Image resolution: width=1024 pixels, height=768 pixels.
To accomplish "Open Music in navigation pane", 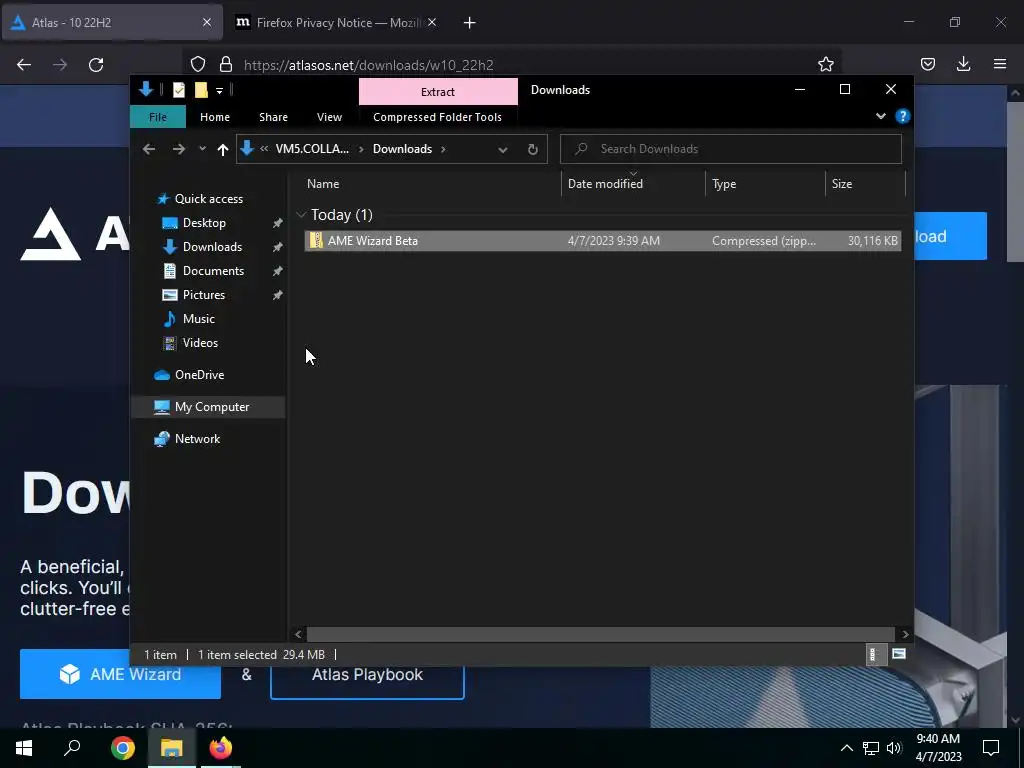I will (199, 319).
